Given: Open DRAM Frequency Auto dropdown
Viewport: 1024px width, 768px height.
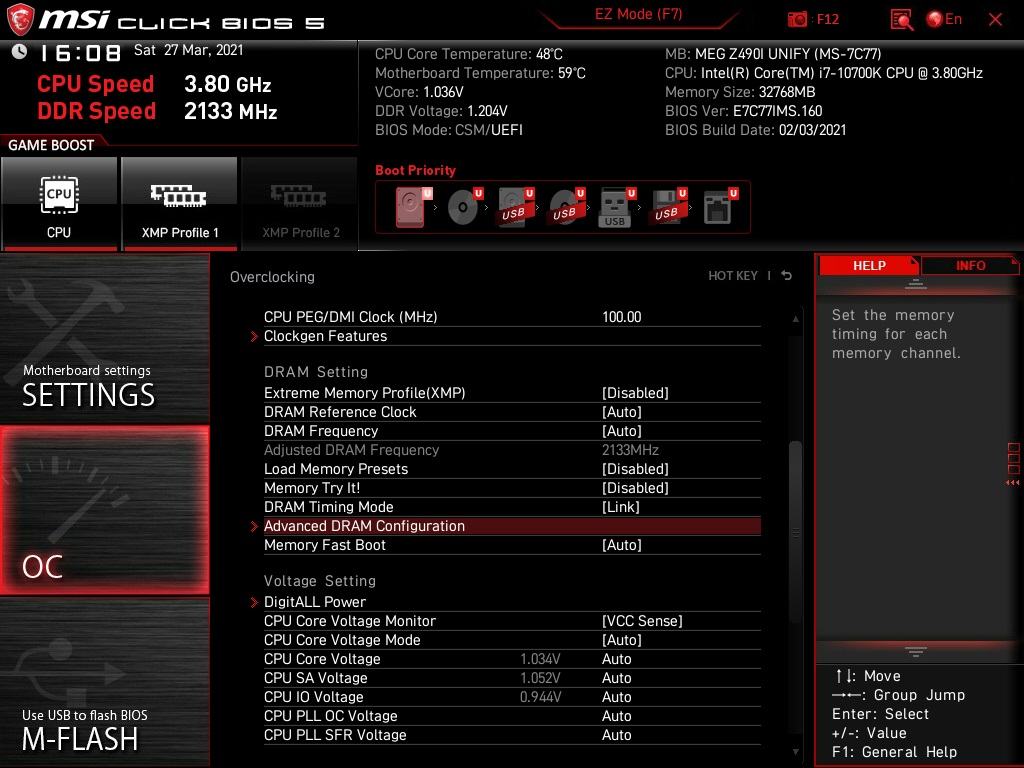Looking at the screenshot, I should point(622,431).
